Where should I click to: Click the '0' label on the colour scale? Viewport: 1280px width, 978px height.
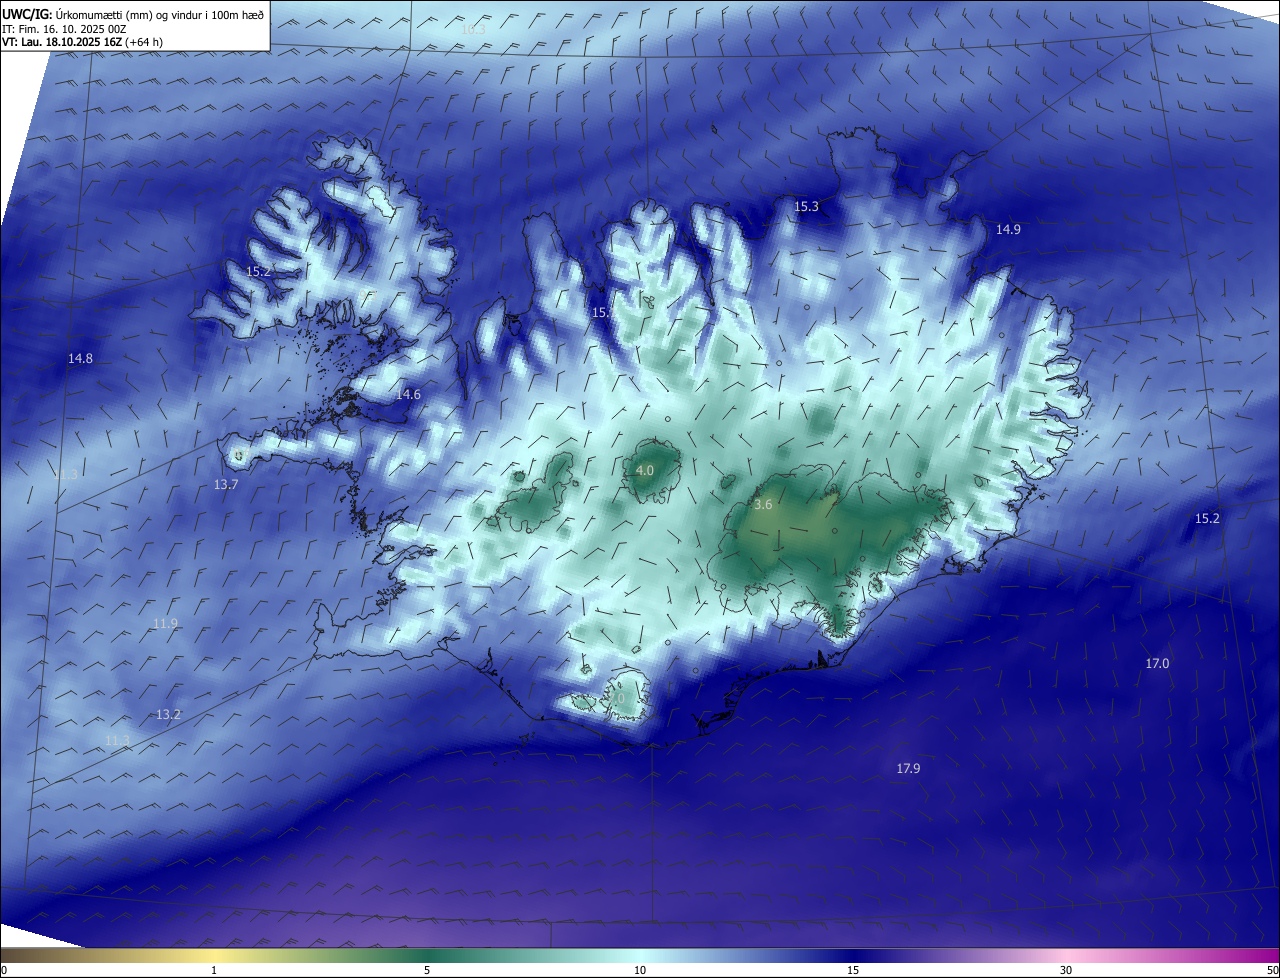point(3,970)
